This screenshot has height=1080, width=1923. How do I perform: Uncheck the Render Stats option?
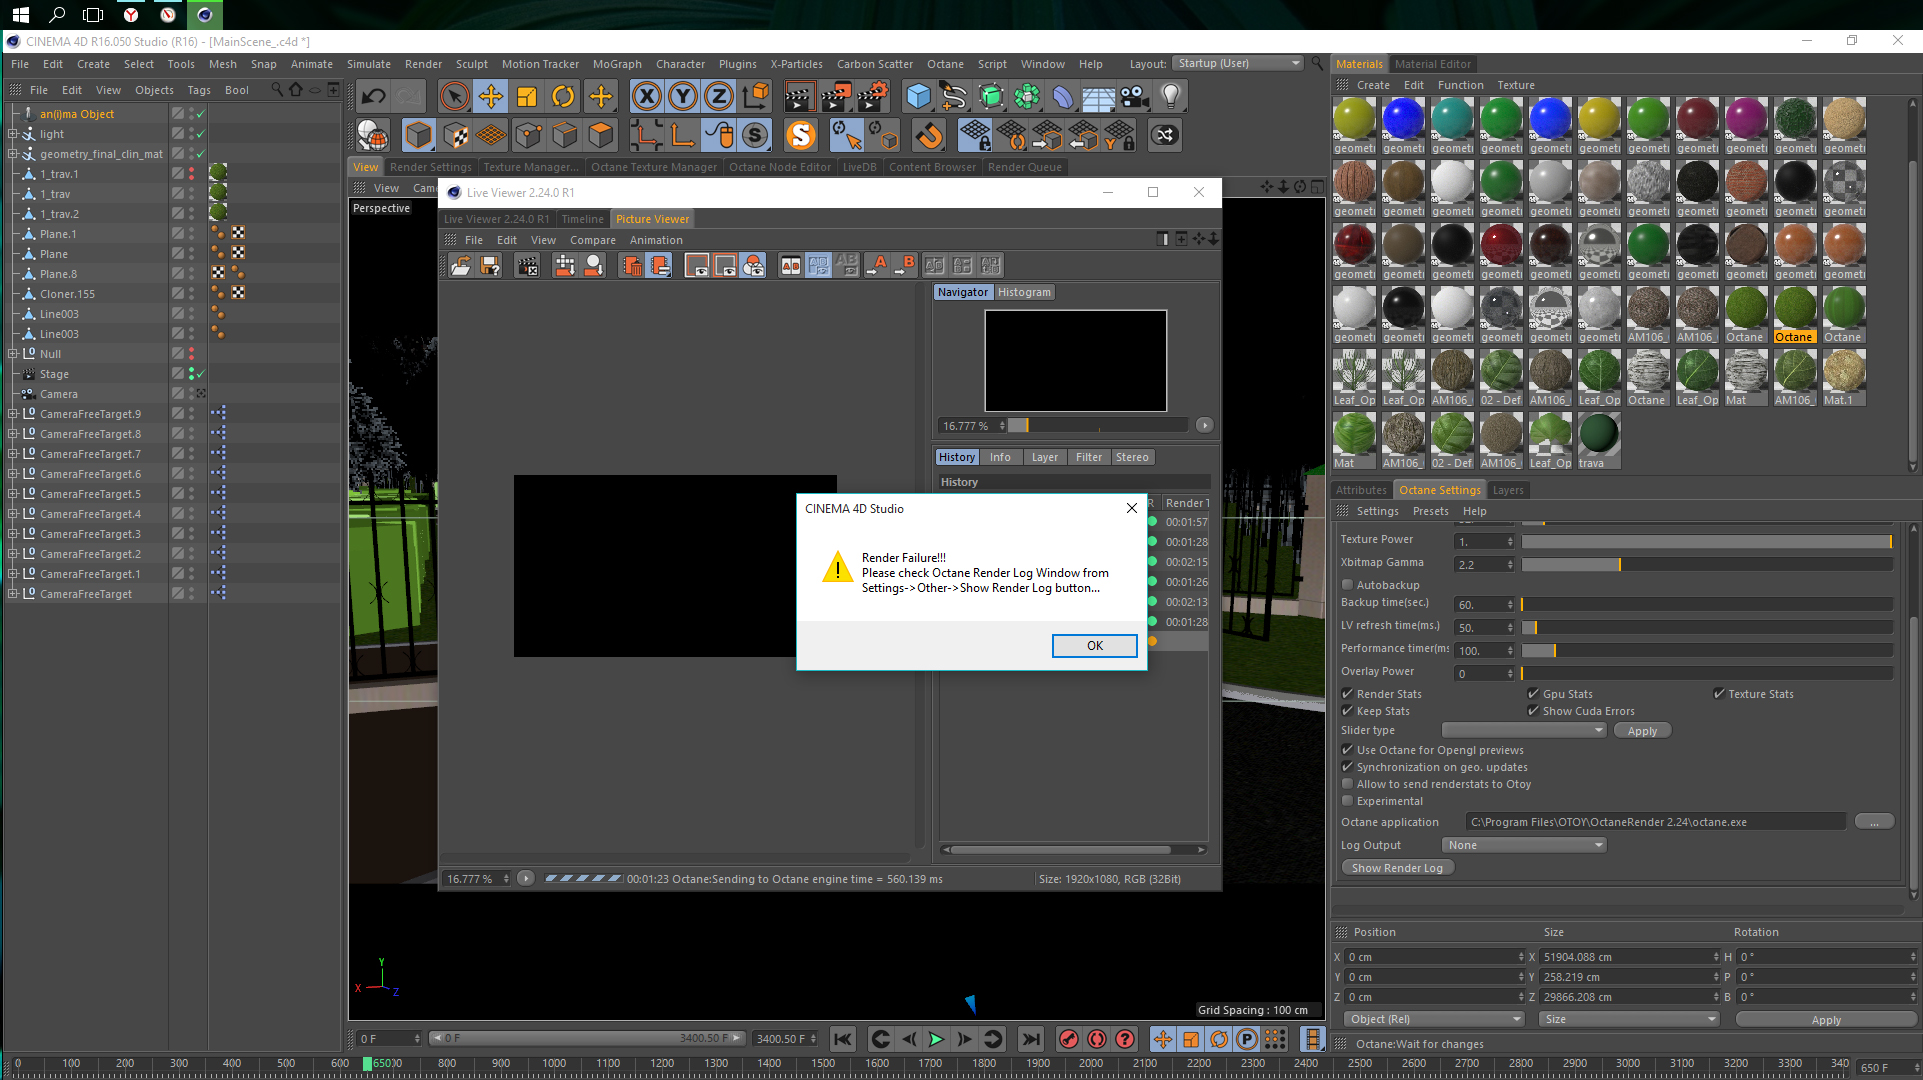pos(1347,694)
